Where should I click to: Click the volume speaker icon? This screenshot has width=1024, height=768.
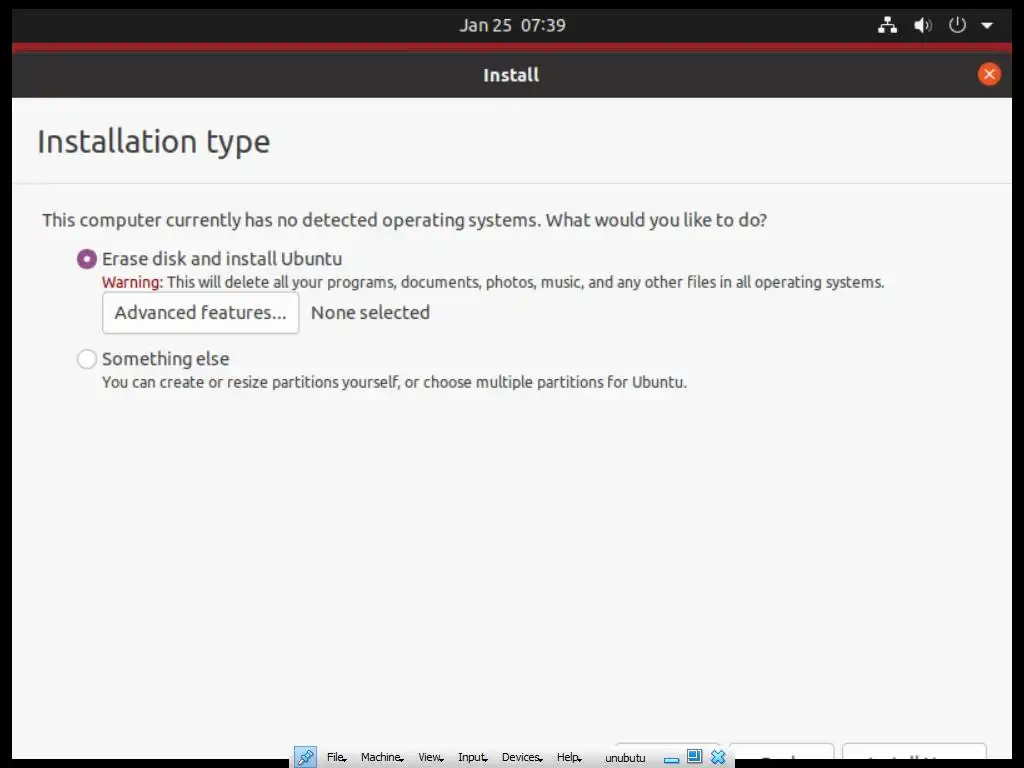922,25
